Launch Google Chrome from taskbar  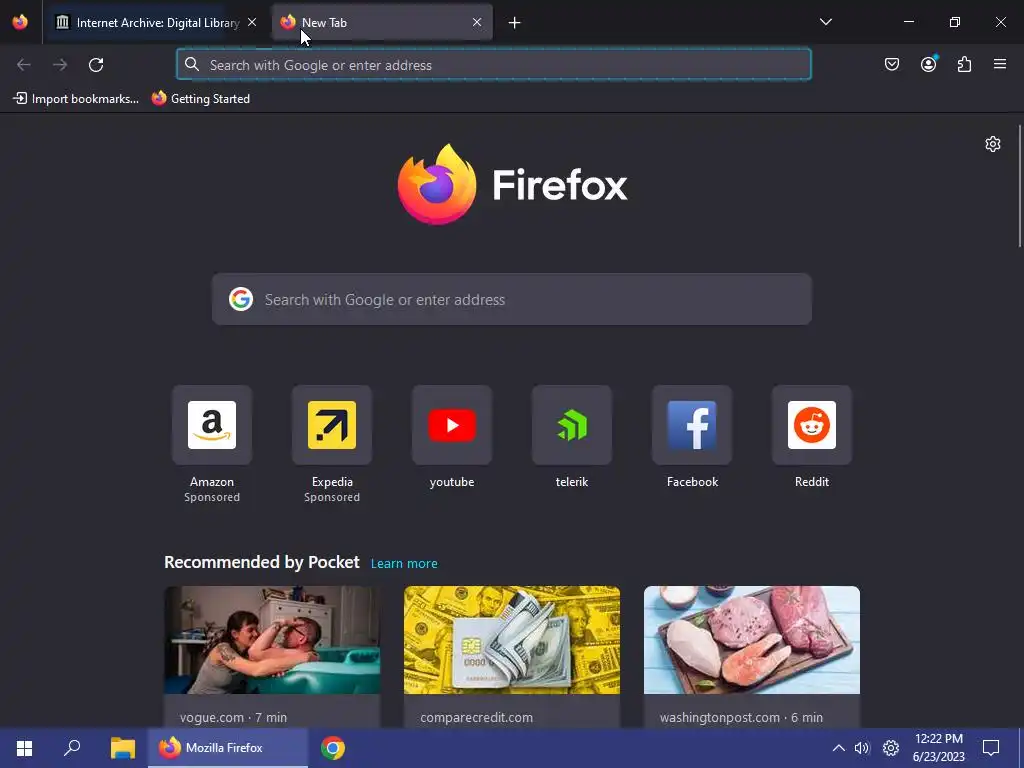[332, 748]
